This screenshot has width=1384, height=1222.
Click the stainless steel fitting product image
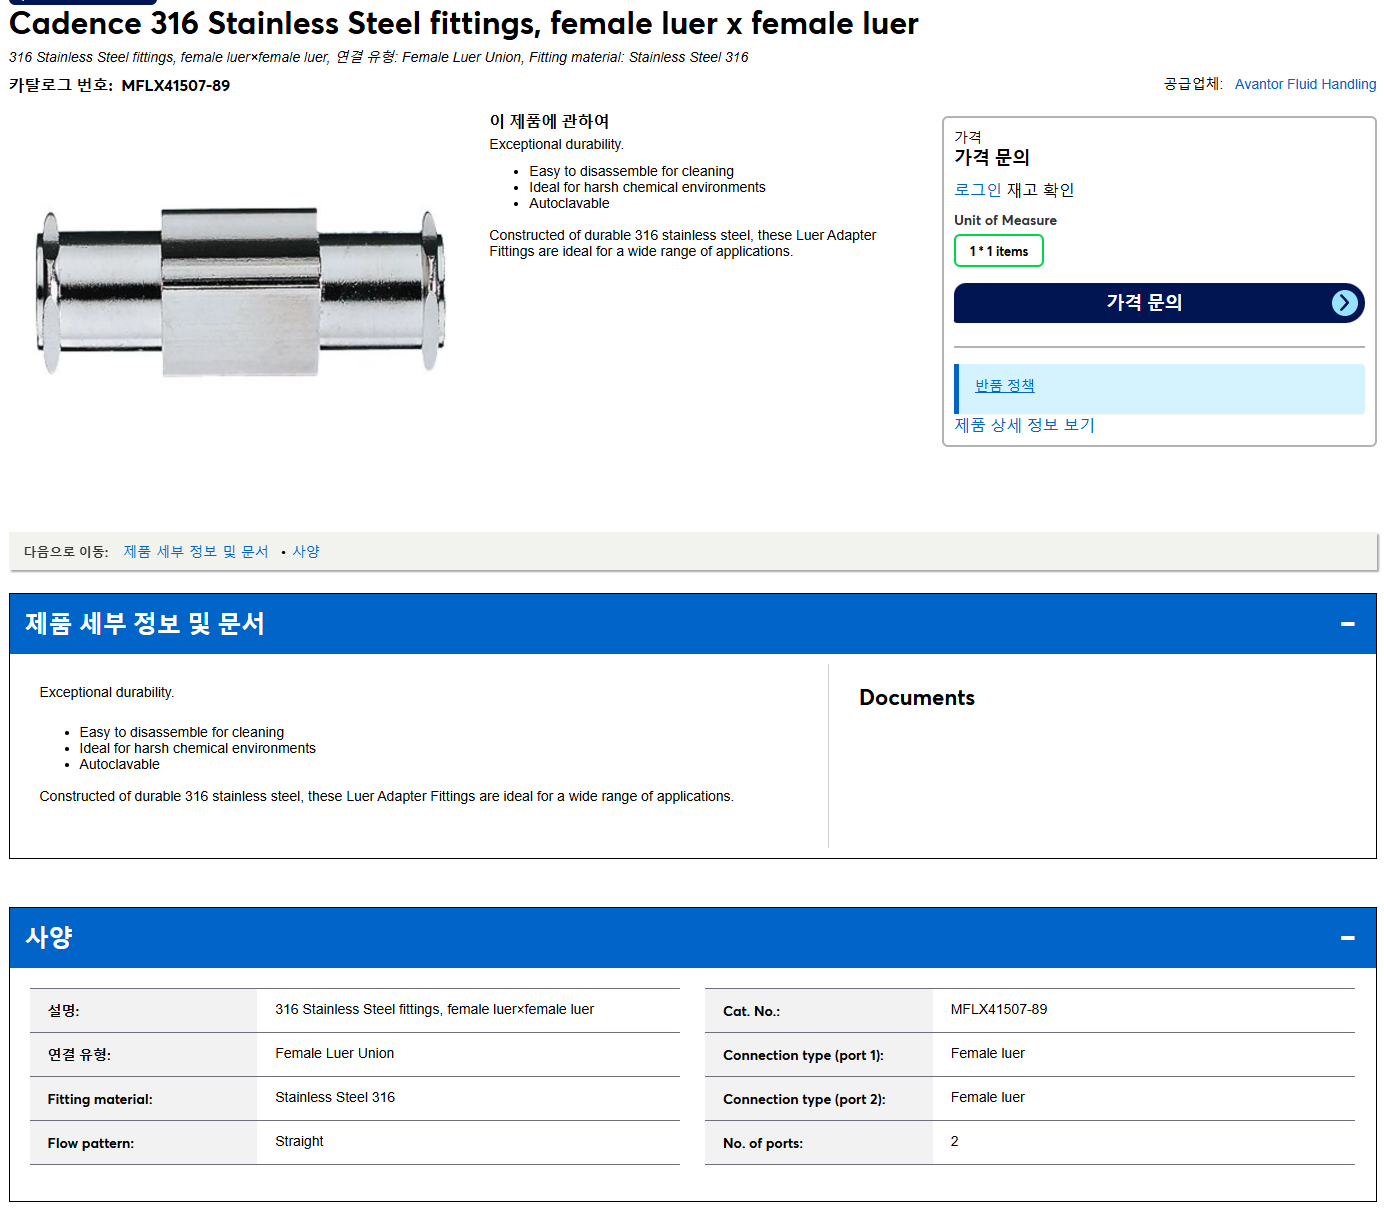240,292
